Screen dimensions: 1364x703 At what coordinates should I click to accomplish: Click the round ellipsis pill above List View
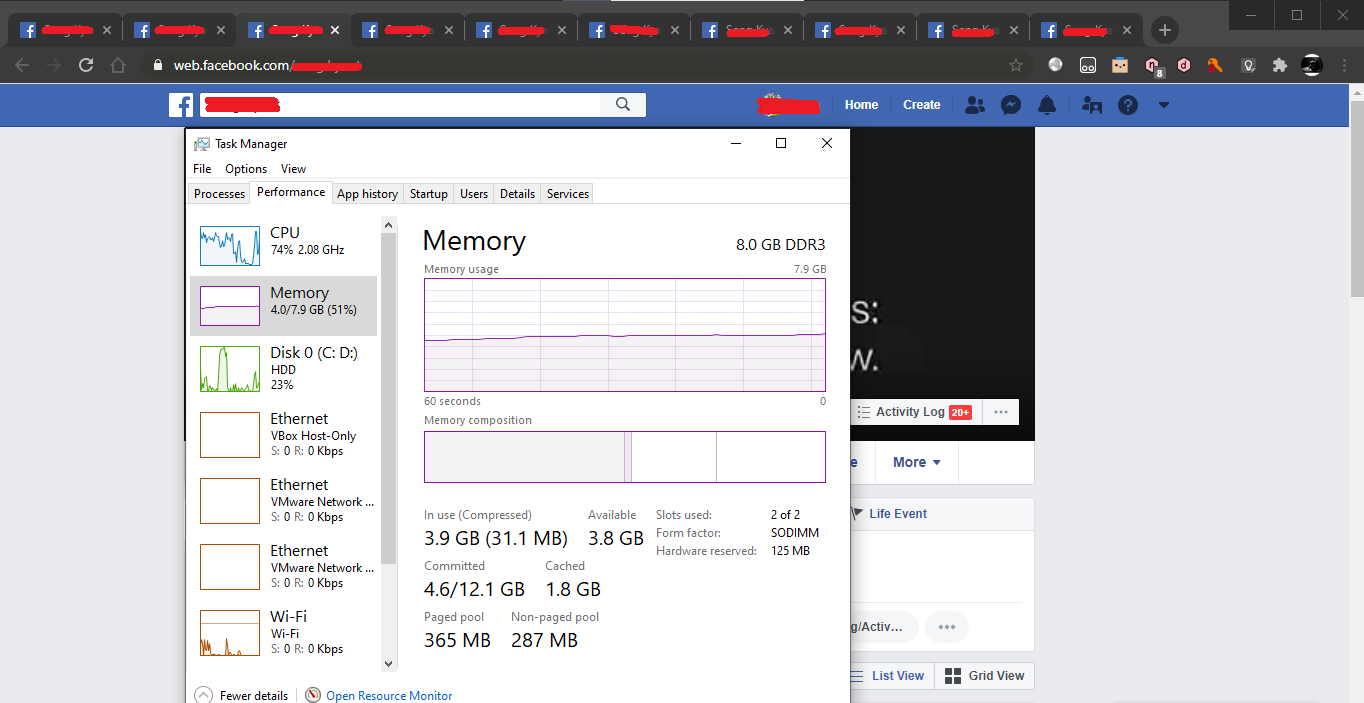[947, 627]
